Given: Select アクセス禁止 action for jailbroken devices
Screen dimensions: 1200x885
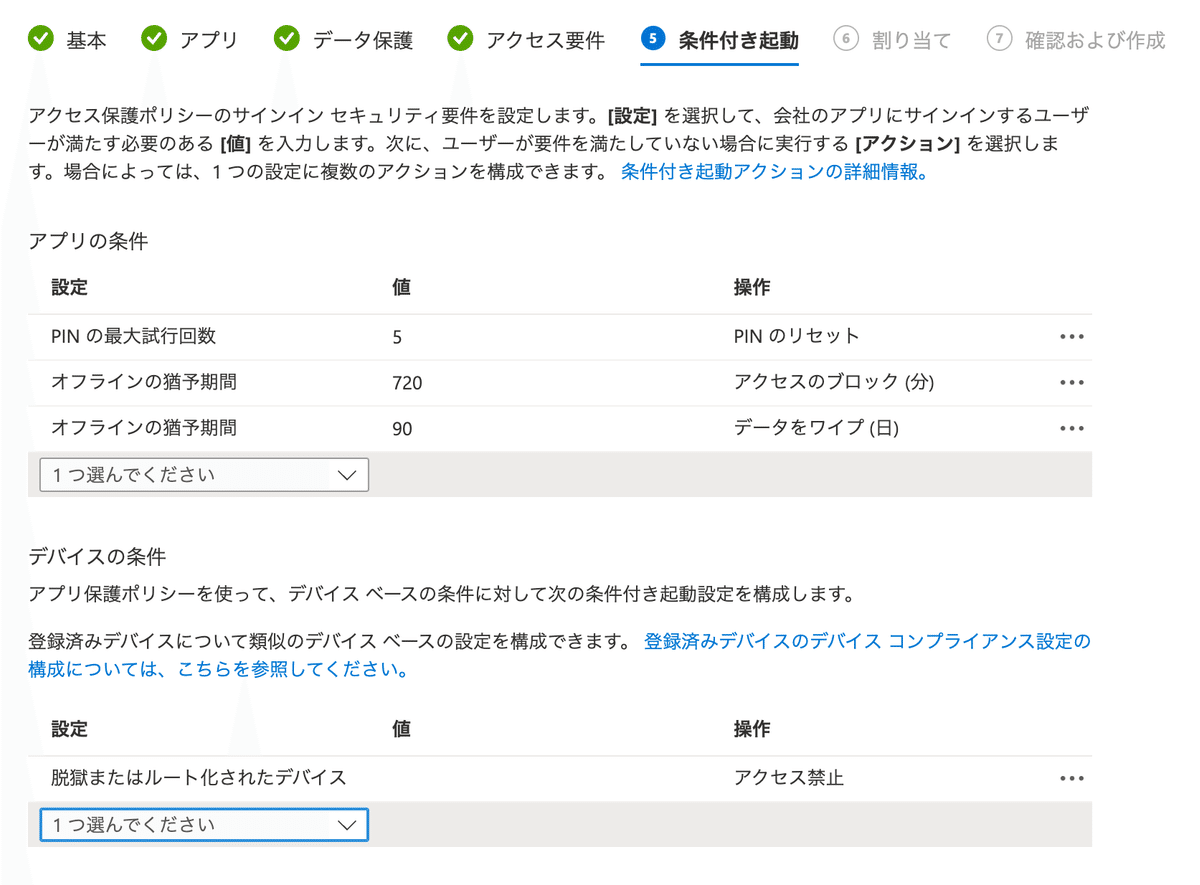Looking at the screenshot, I should coord(789,778).
